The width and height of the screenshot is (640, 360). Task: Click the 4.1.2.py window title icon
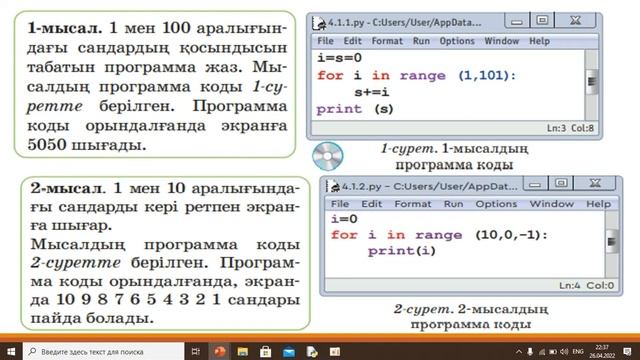point(333,187)
